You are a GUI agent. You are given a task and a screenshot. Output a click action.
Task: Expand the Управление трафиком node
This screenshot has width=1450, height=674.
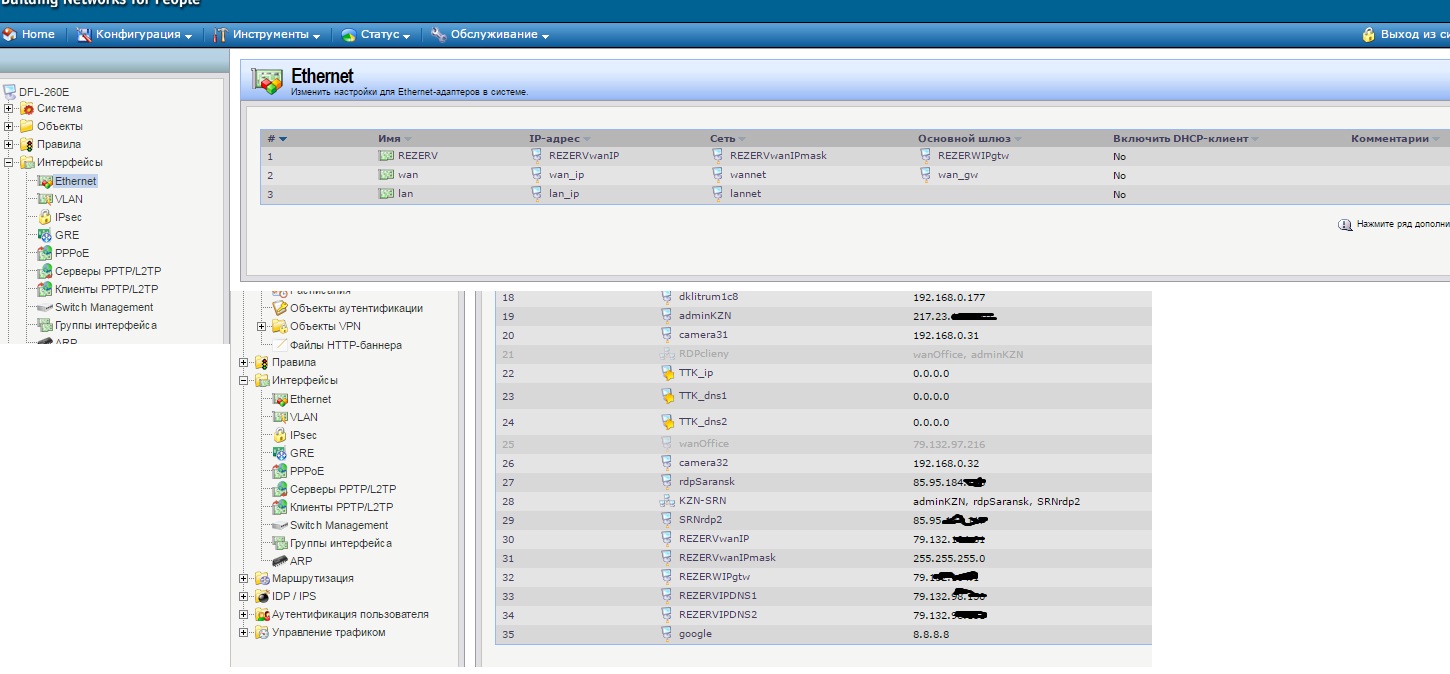coord(244,633)
